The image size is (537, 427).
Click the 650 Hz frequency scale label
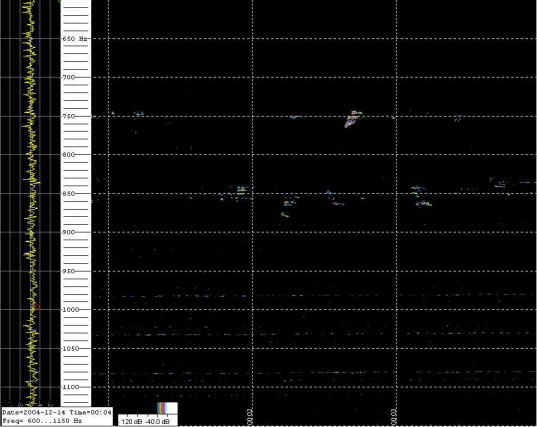pos(75,39)
